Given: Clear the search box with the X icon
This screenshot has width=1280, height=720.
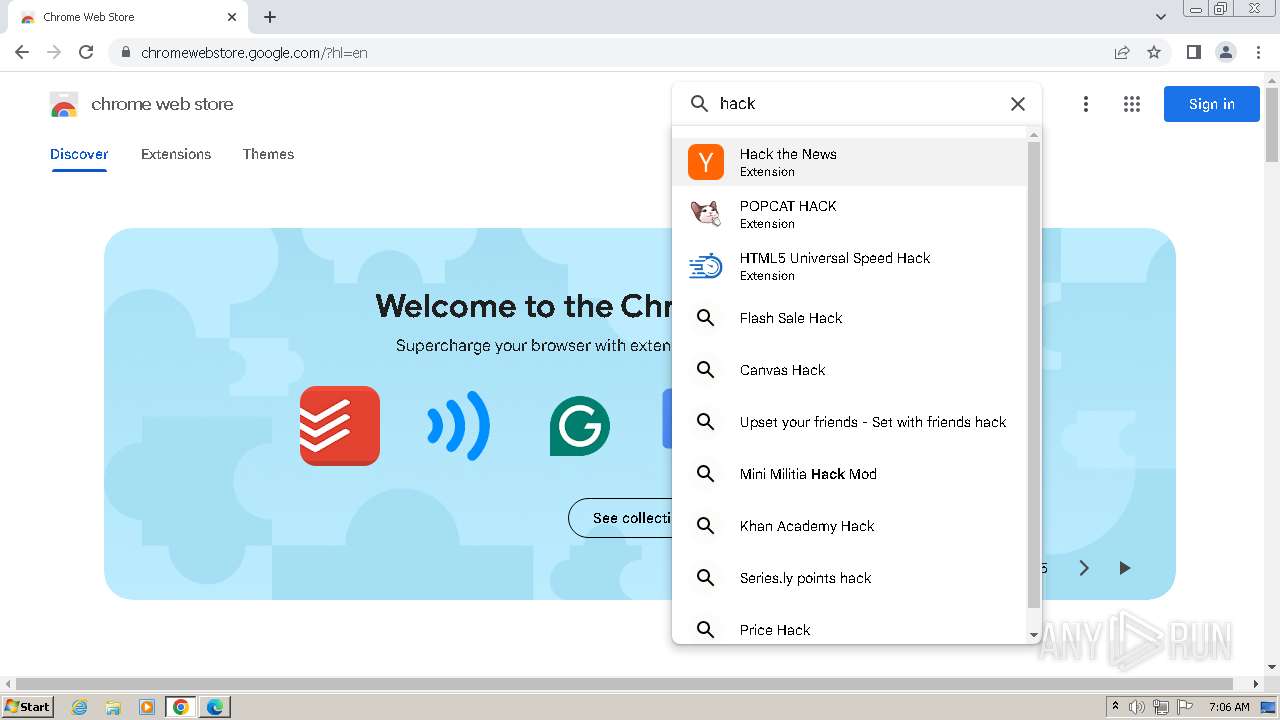Looking at the screenshot, I should coord(1018,104).
